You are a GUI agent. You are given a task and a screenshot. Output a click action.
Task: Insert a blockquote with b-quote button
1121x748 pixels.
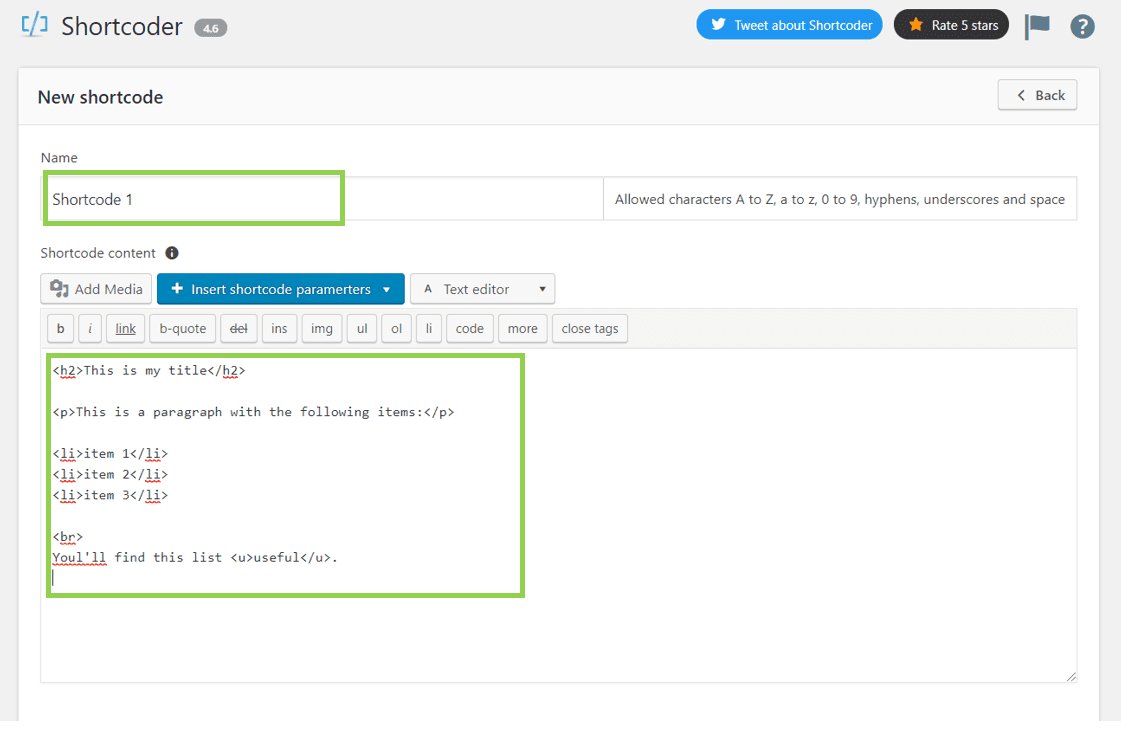182,328
